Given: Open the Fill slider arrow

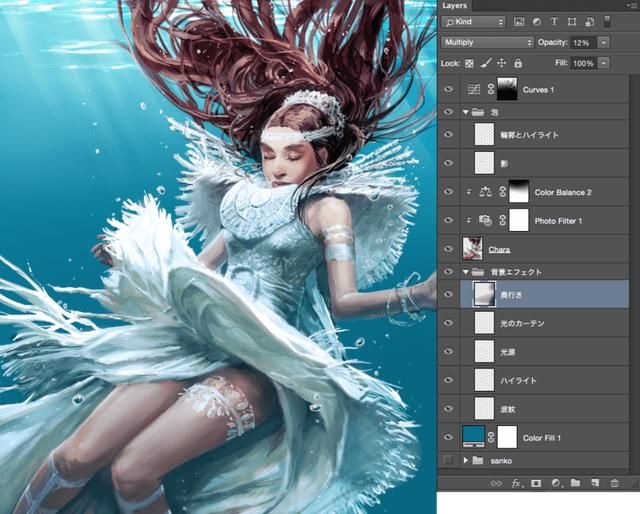Looking at the screenshot, I should 604,63.
